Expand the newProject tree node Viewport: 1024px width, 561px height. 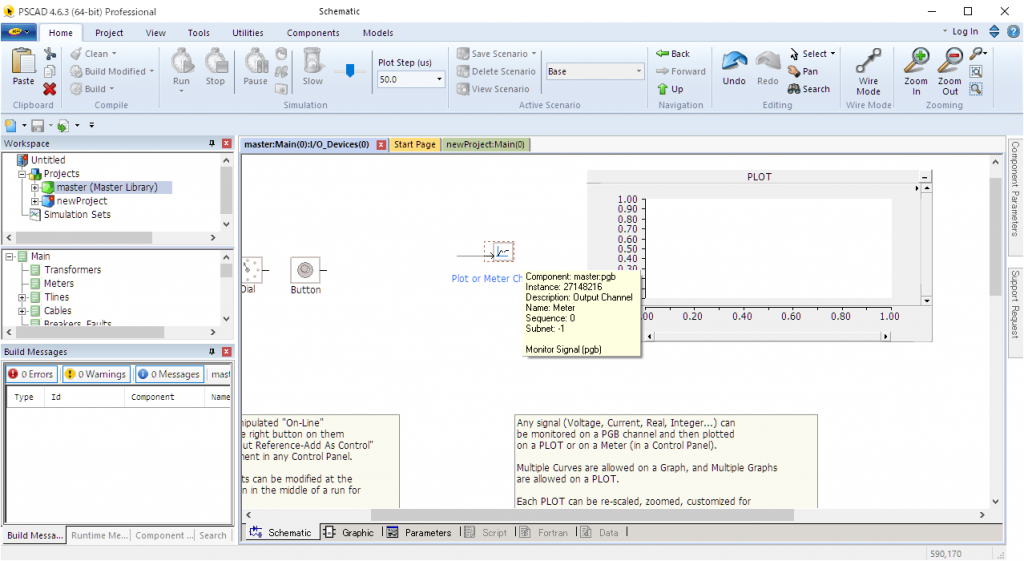tap(35, 201)
